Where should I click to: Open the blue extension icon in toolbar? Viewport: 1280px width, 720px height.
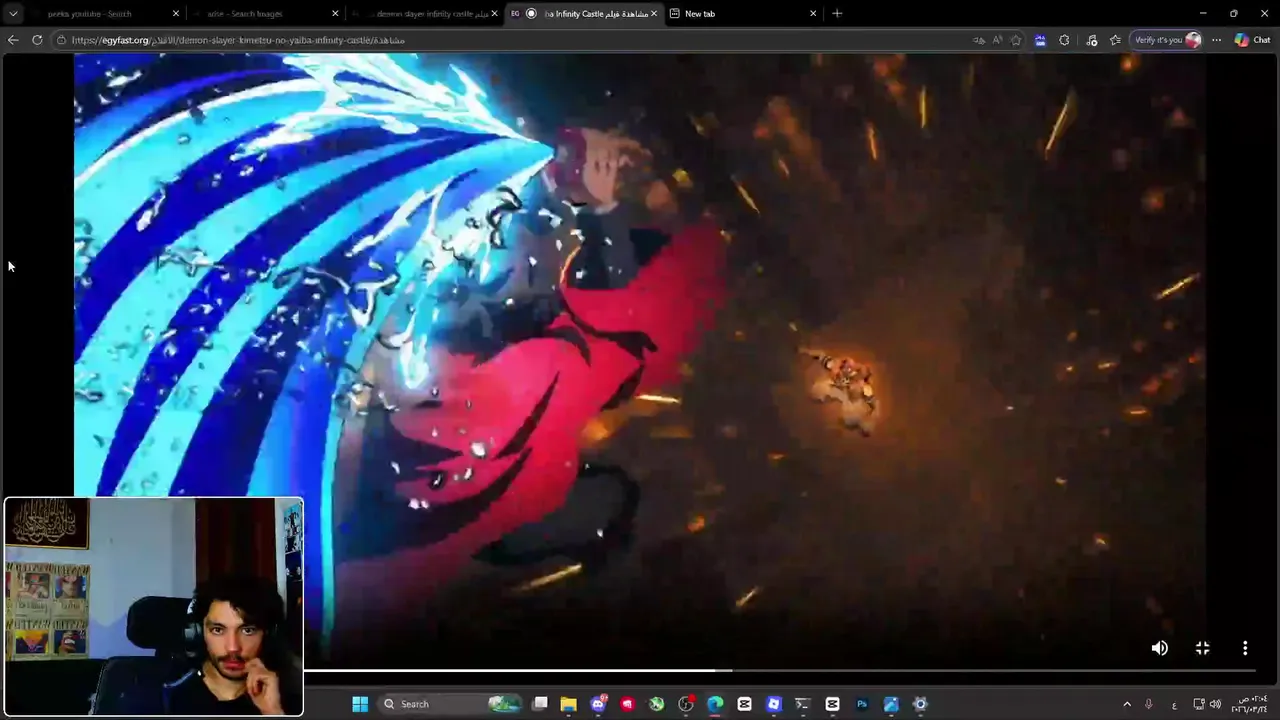(1040, 40)
